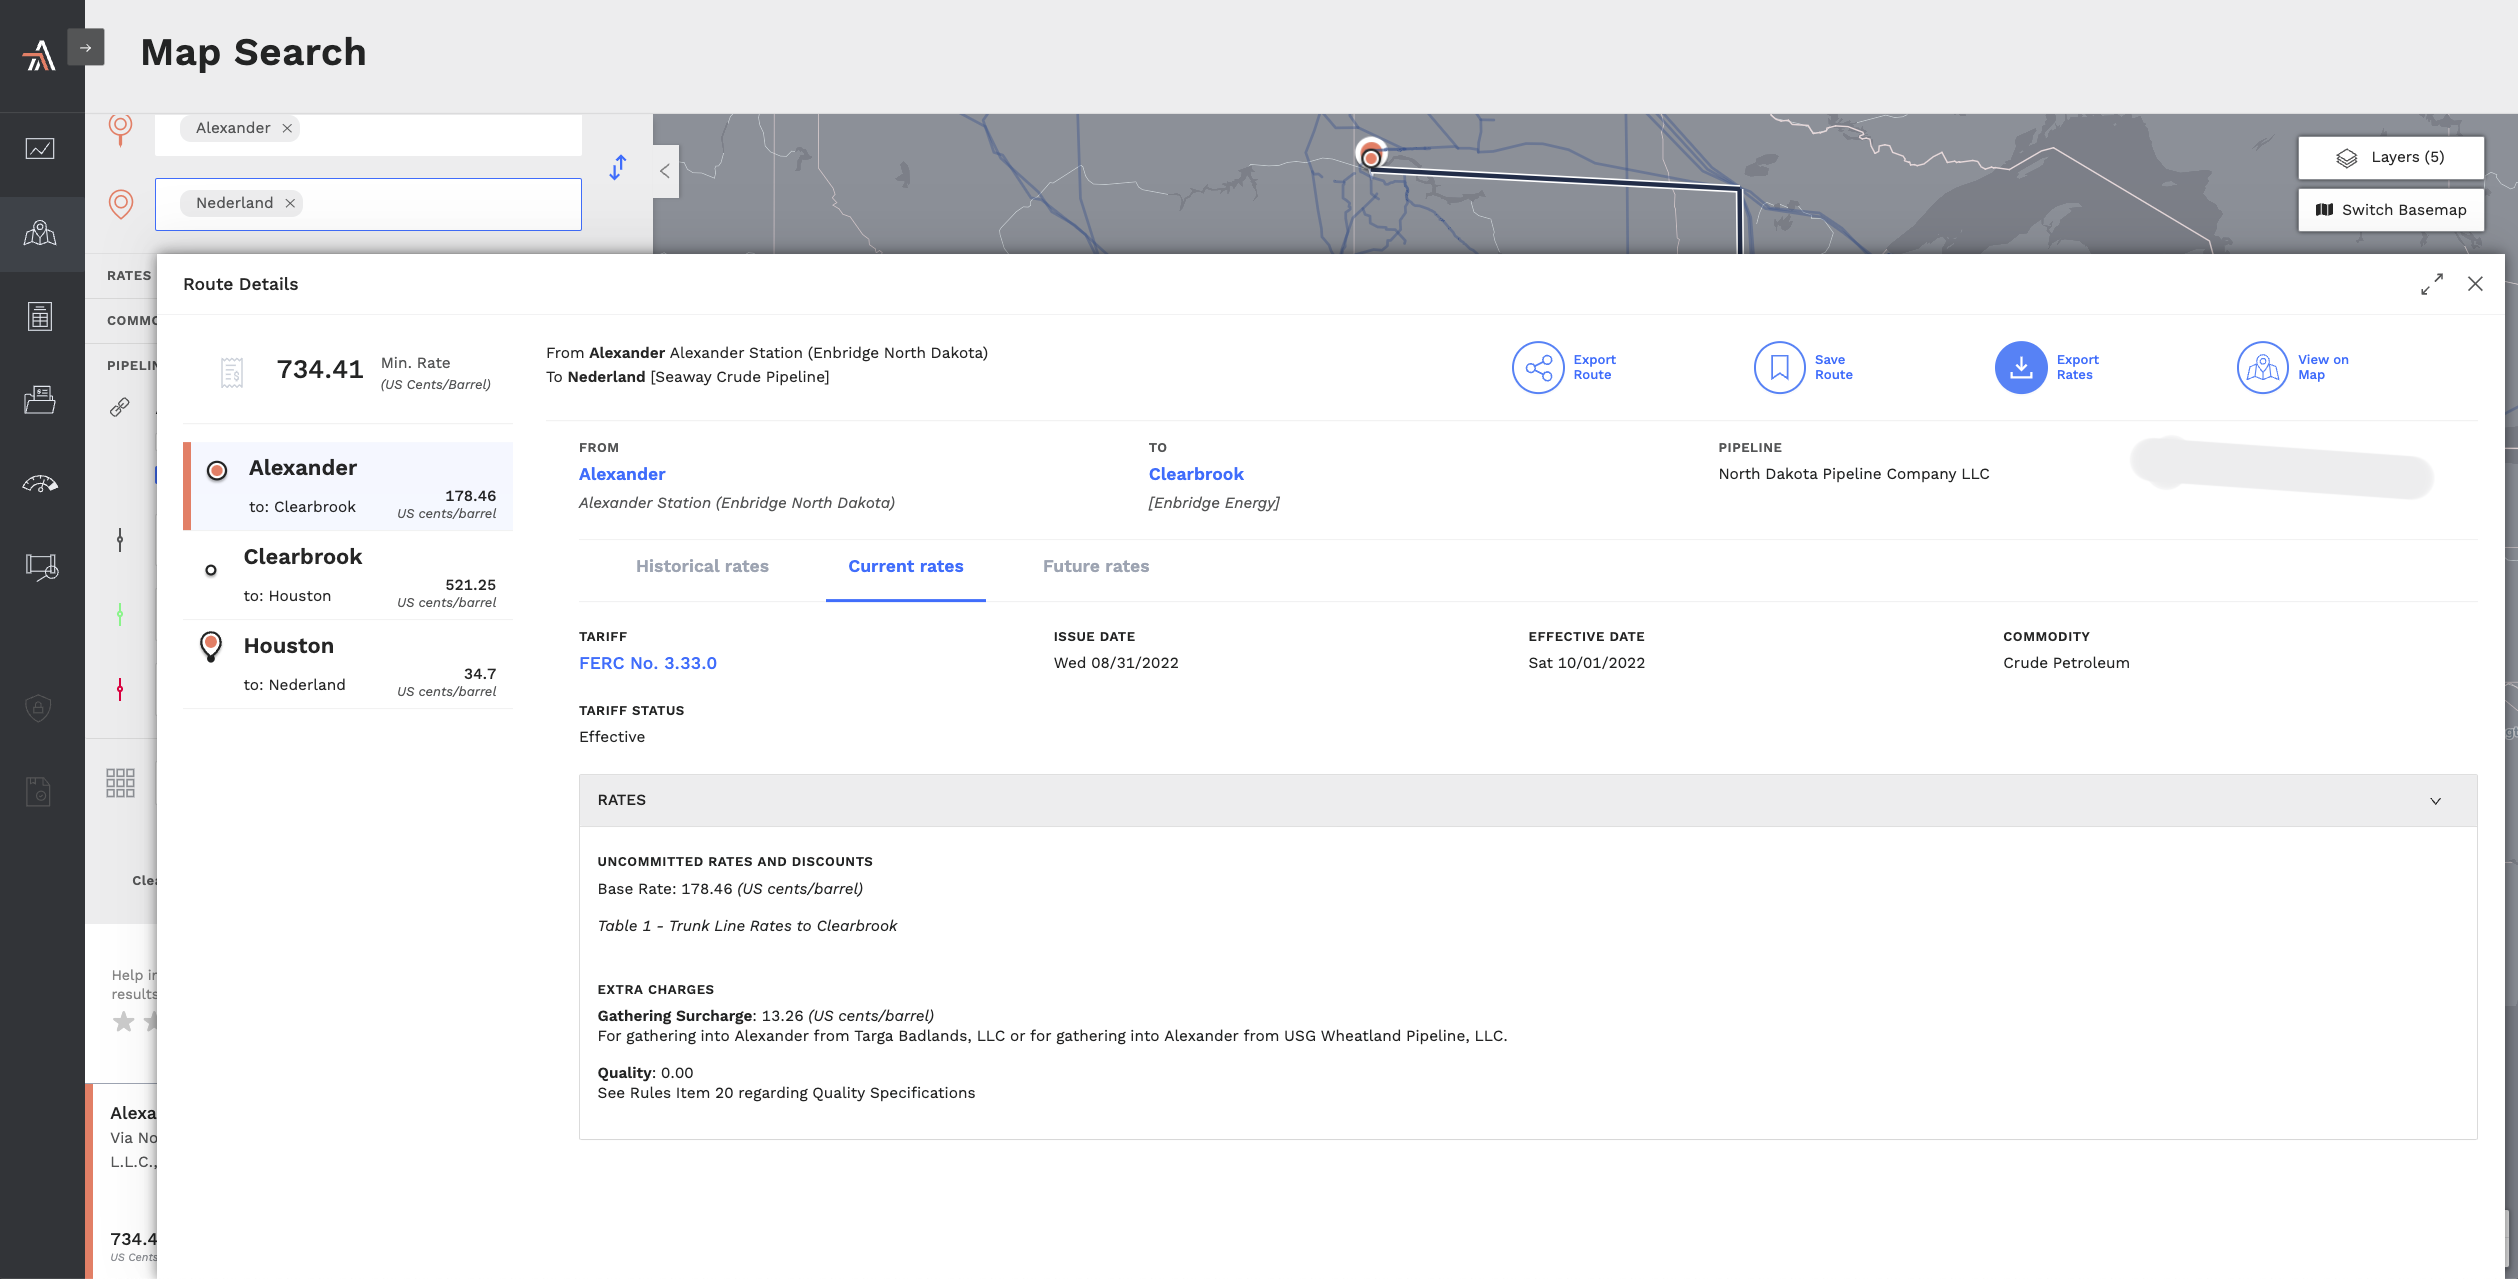Select the Alexander to Clearbrook segment
This screenshot has width=2518, height=1279.
tap(348, 486)
